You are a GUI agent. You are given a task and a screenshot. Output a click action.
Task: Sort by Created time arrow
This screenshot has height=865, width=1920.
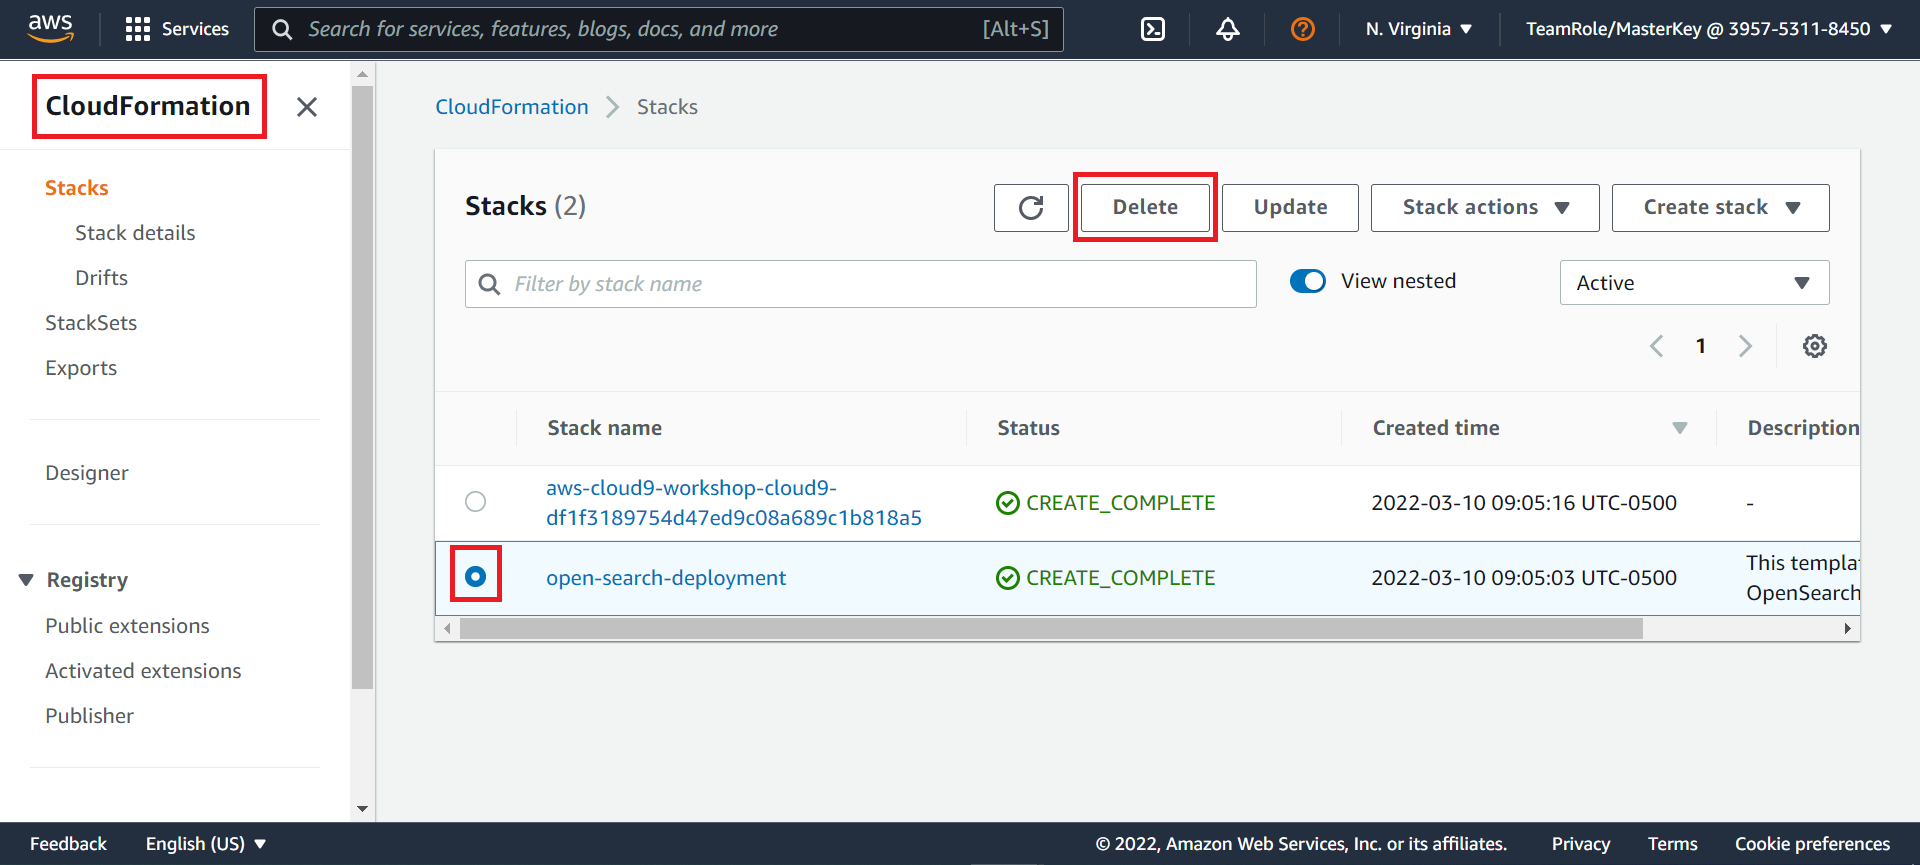point(1680,428)
